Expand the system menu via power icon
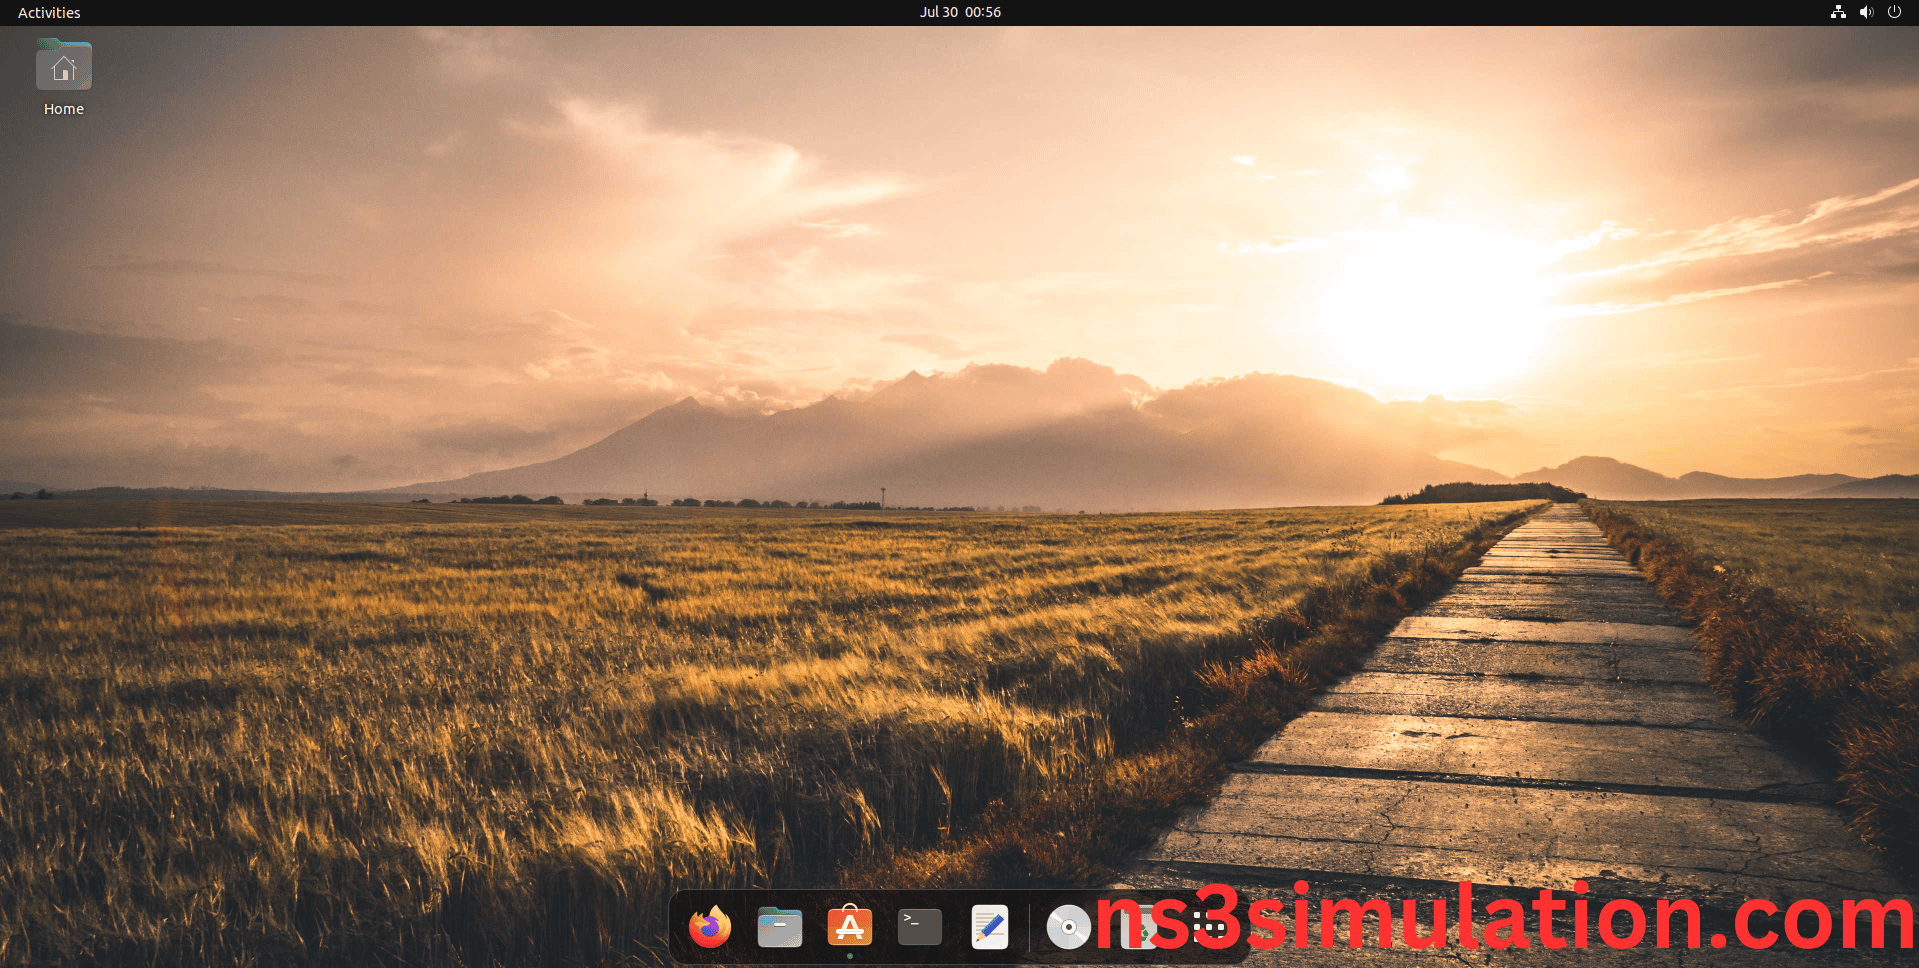Viewport: 1919px width, 968px height. click(1894, 12)
